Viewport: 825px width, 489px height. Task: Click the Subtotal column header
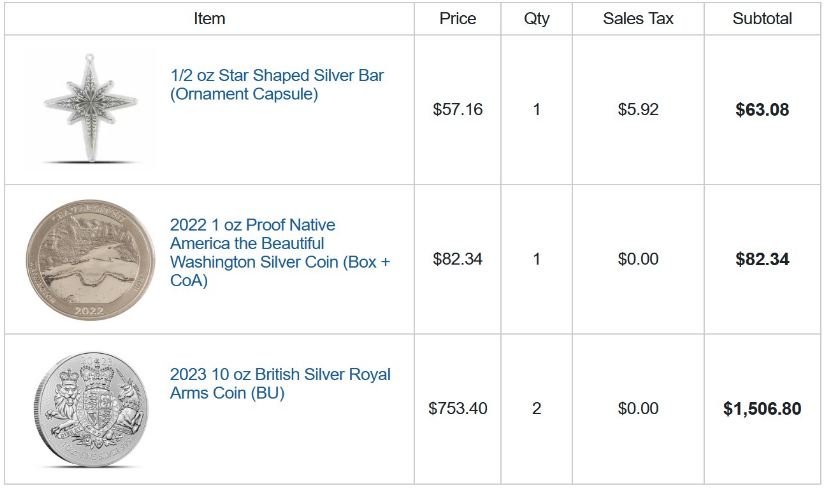pos(762,19)
